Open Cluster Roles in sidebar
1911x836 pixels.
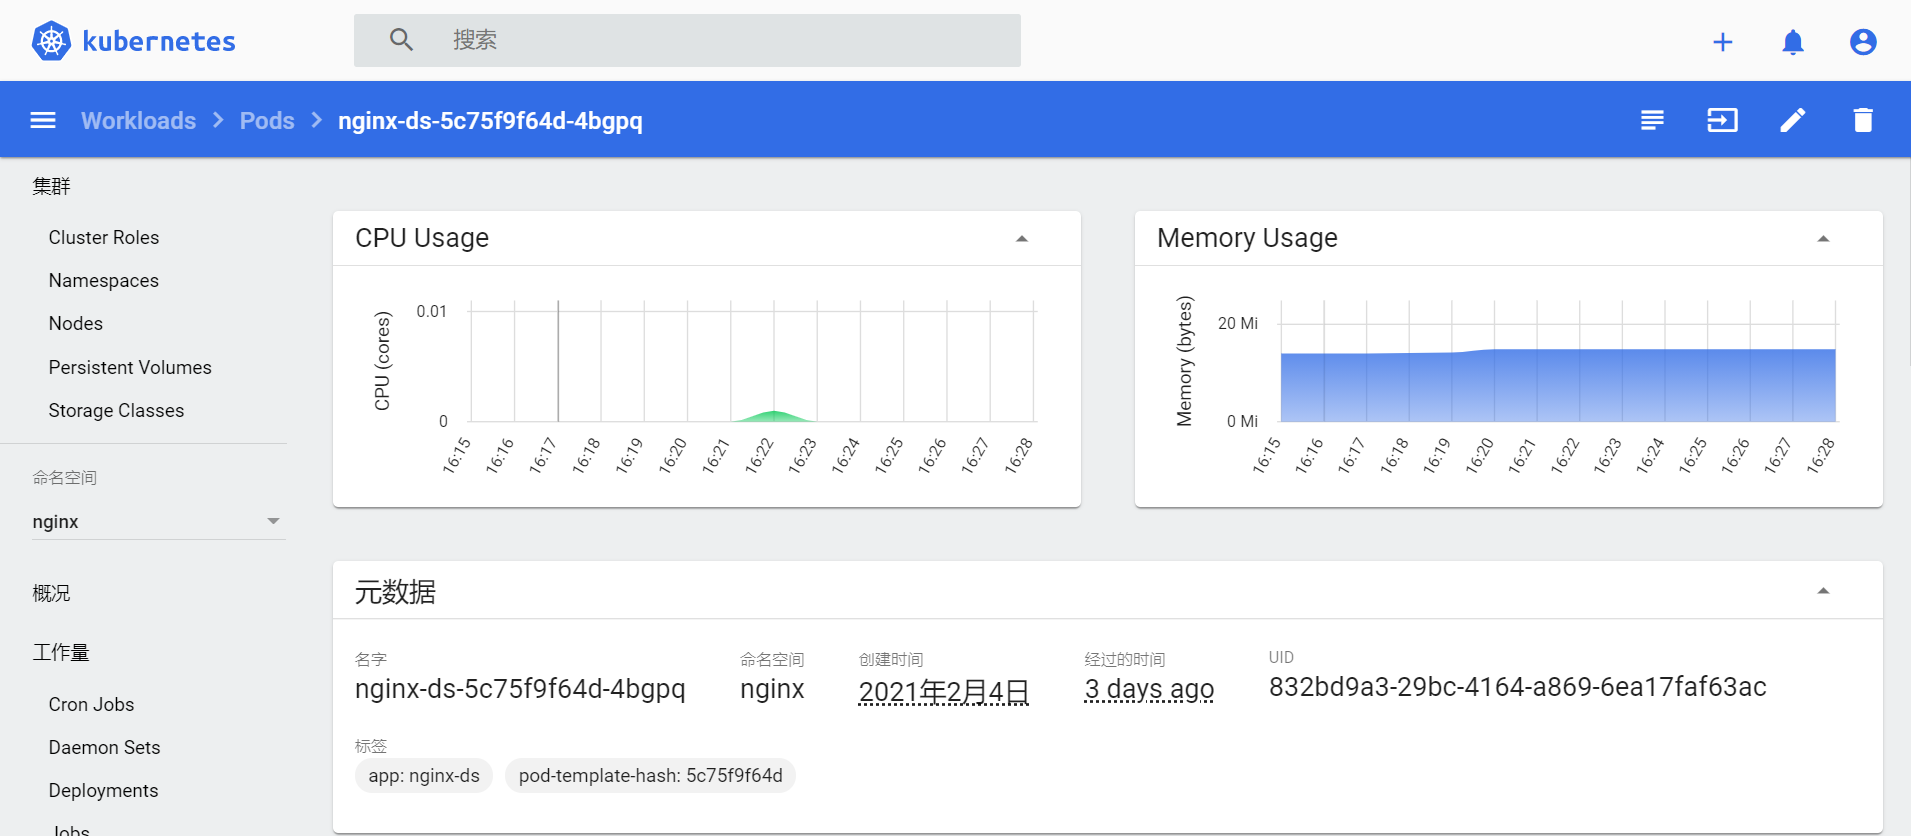[104, 238]
